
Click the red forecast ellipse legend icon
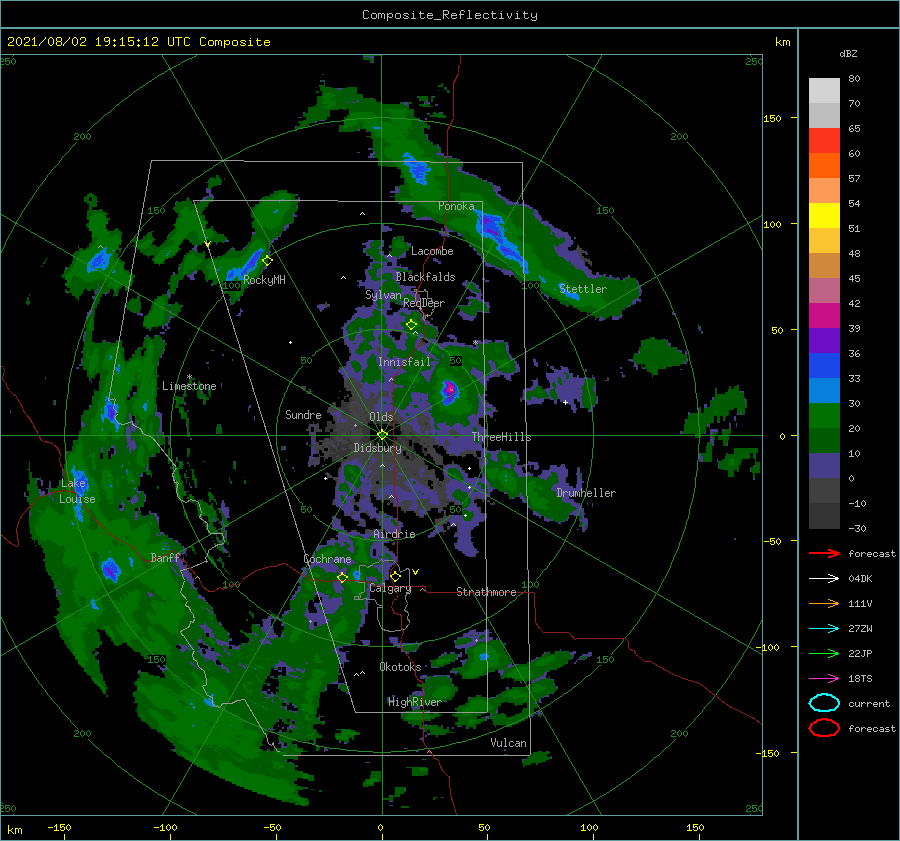[x=824, y=728]
